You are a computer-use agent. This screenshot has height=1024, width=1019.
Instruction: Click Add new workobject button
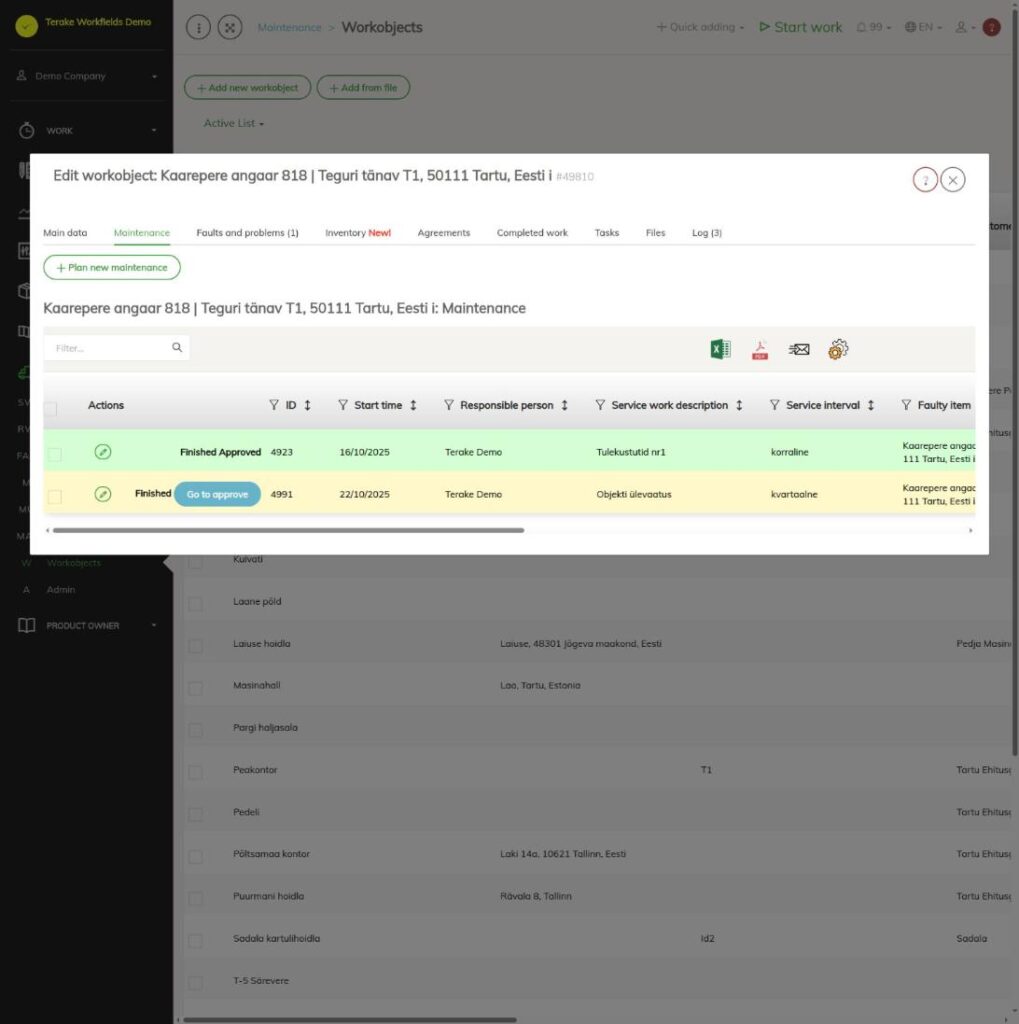pyautogui.click(x=248, y=88)
